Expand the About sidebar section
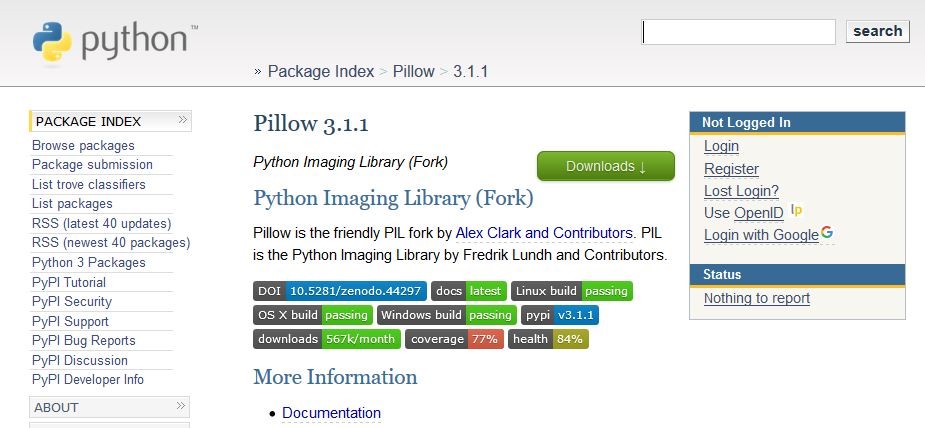This screenshot has height=428, width=925. (x=182, y=407)
